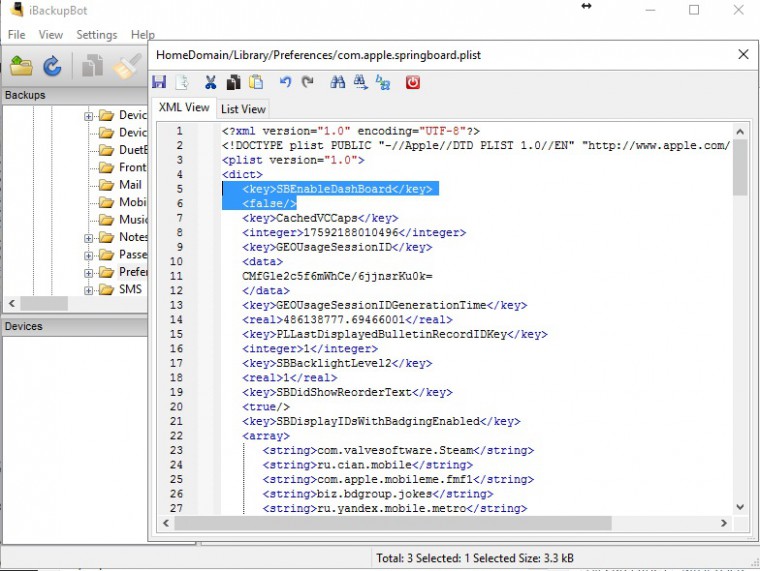Viewport: 760px width, 571px height.
Task: Open the File menu
Action: click(17, 35)
